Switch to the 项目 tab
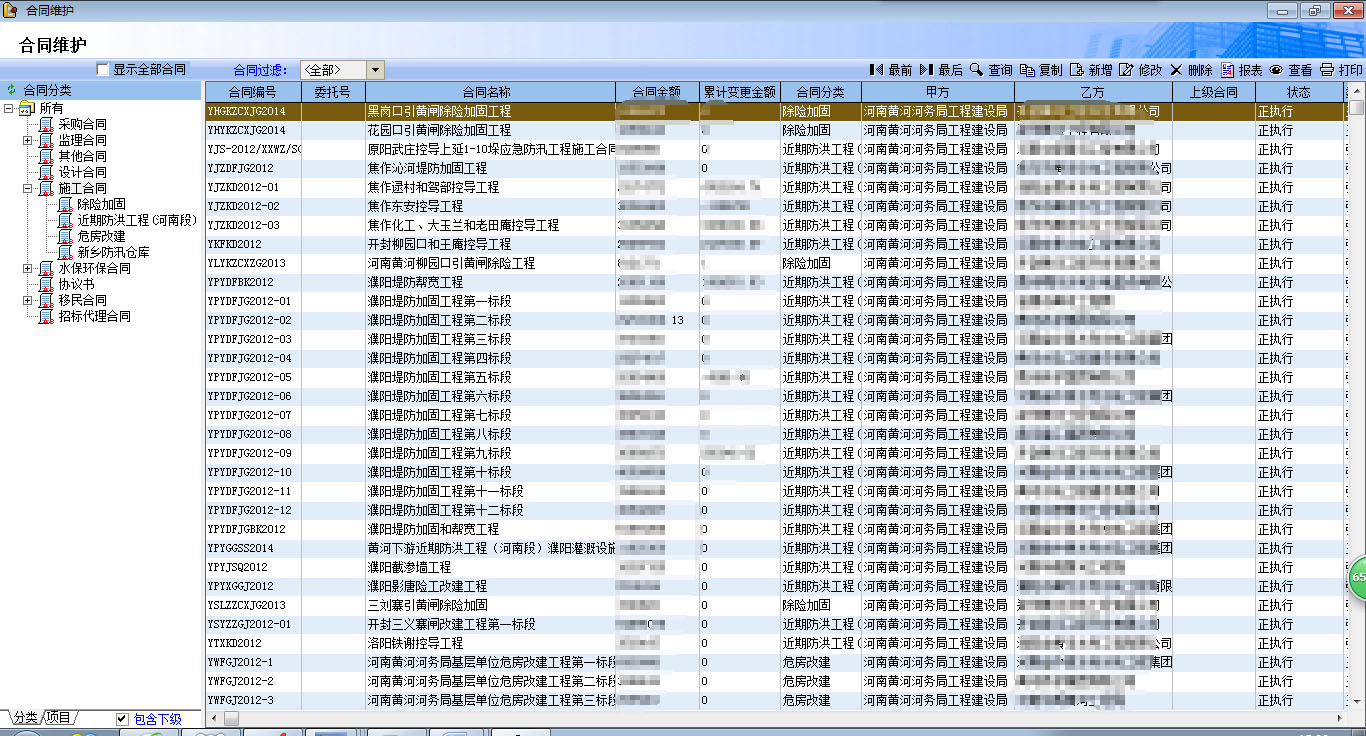The image size is (1366, 736). (x=60, y=718)
